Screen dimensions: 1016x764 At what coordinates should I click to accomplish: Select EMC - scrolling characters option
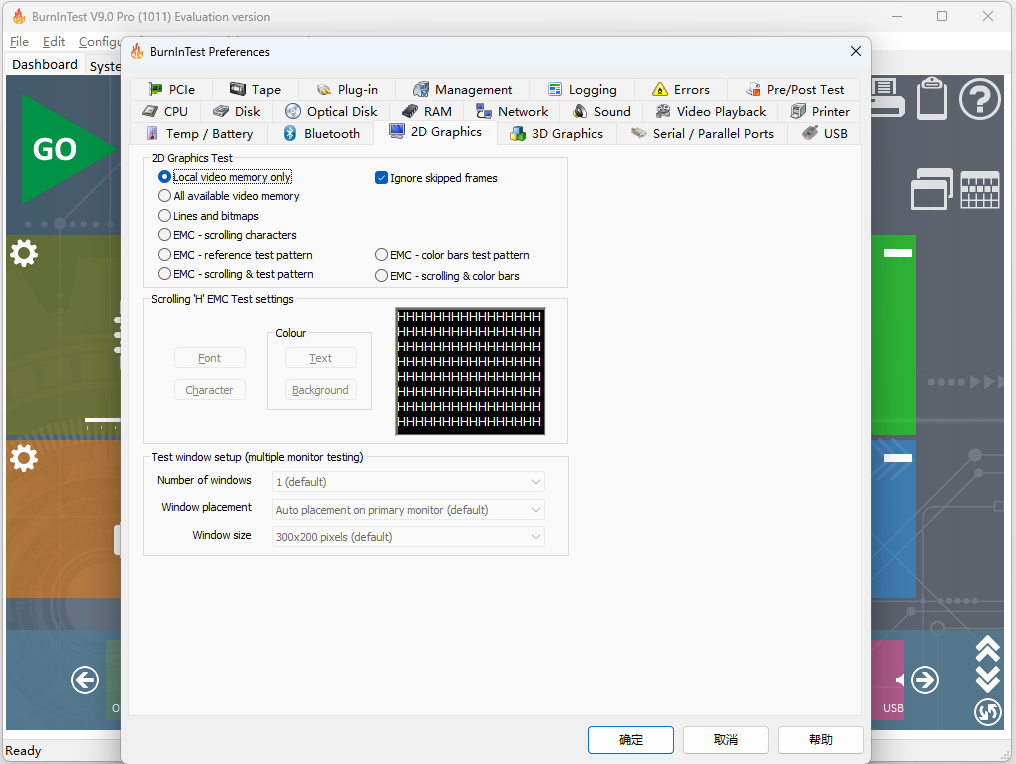227,235
